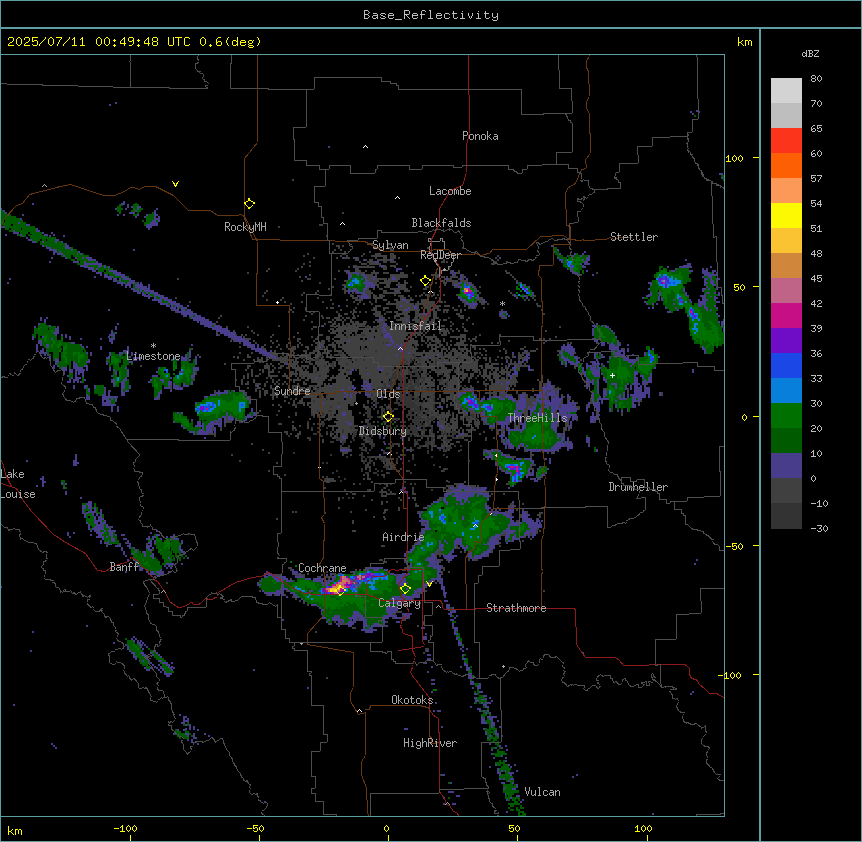Click the Blackfalds map label

pos(441,223)
